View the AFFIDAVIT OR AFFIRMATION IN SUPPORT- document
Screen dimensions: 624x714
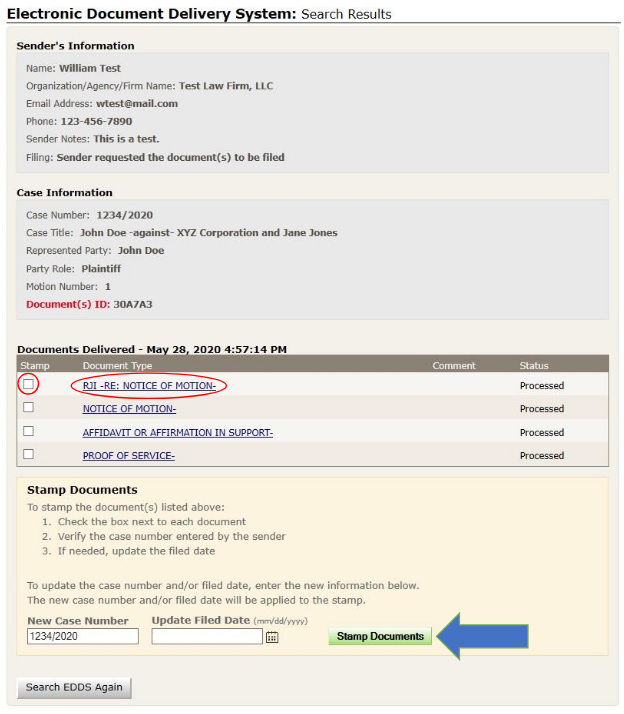click(x=177, y=433)
